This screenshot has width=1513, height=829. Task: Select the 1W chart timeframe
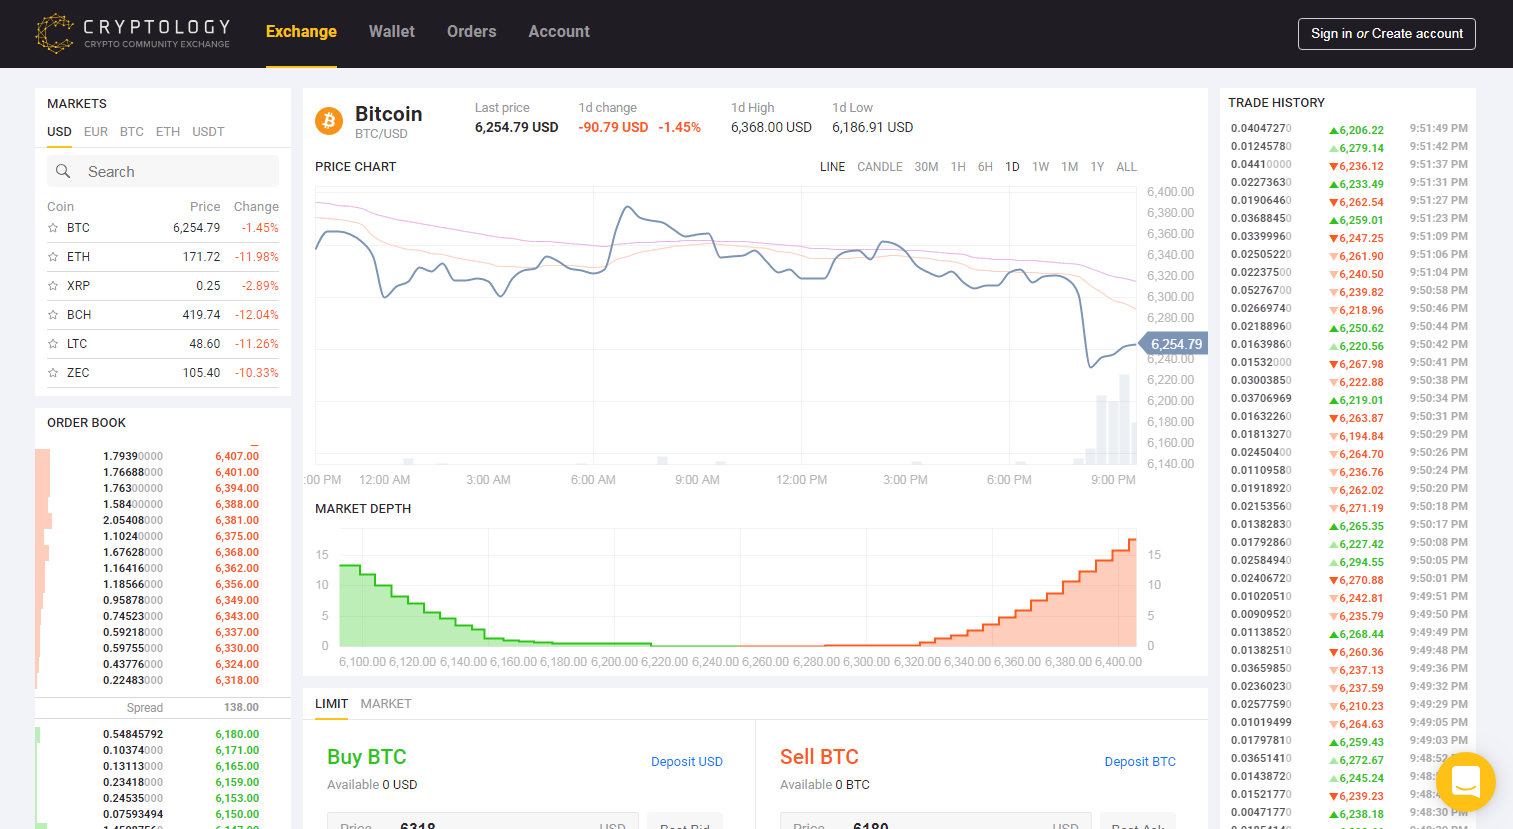click(x=1040, y=167)
